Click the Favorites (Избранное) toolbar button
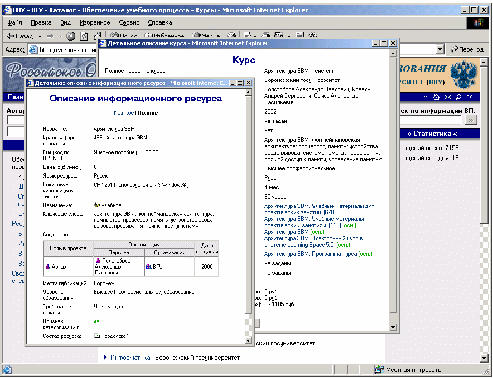This screenshot has width=493, height=378. pyautogui.click(x=164, y=35)
